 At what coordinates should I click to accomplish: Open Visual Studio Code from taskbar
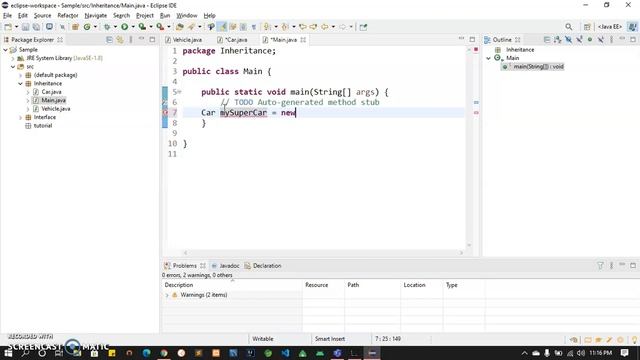click(285, 353)
